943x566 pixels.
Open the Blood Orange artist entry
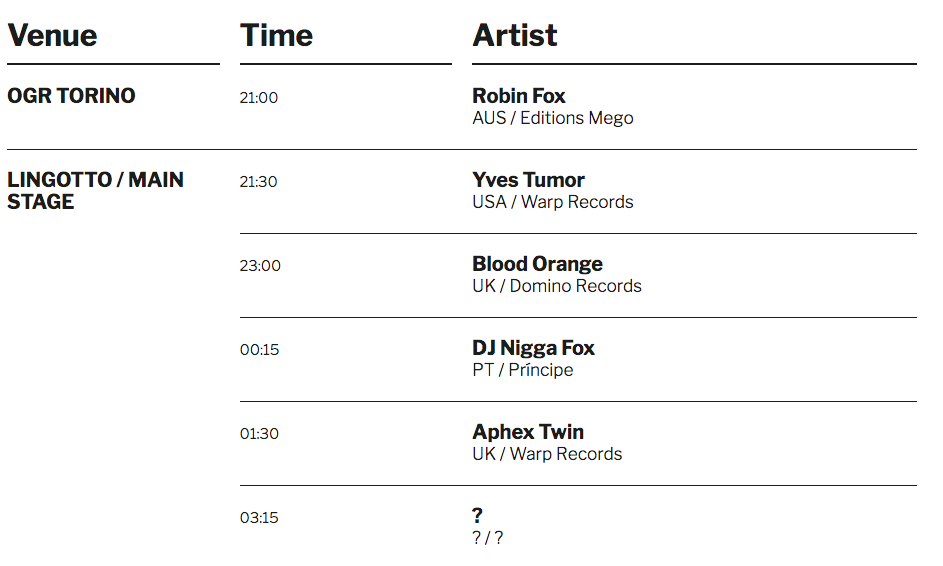(x=537, y=264)
